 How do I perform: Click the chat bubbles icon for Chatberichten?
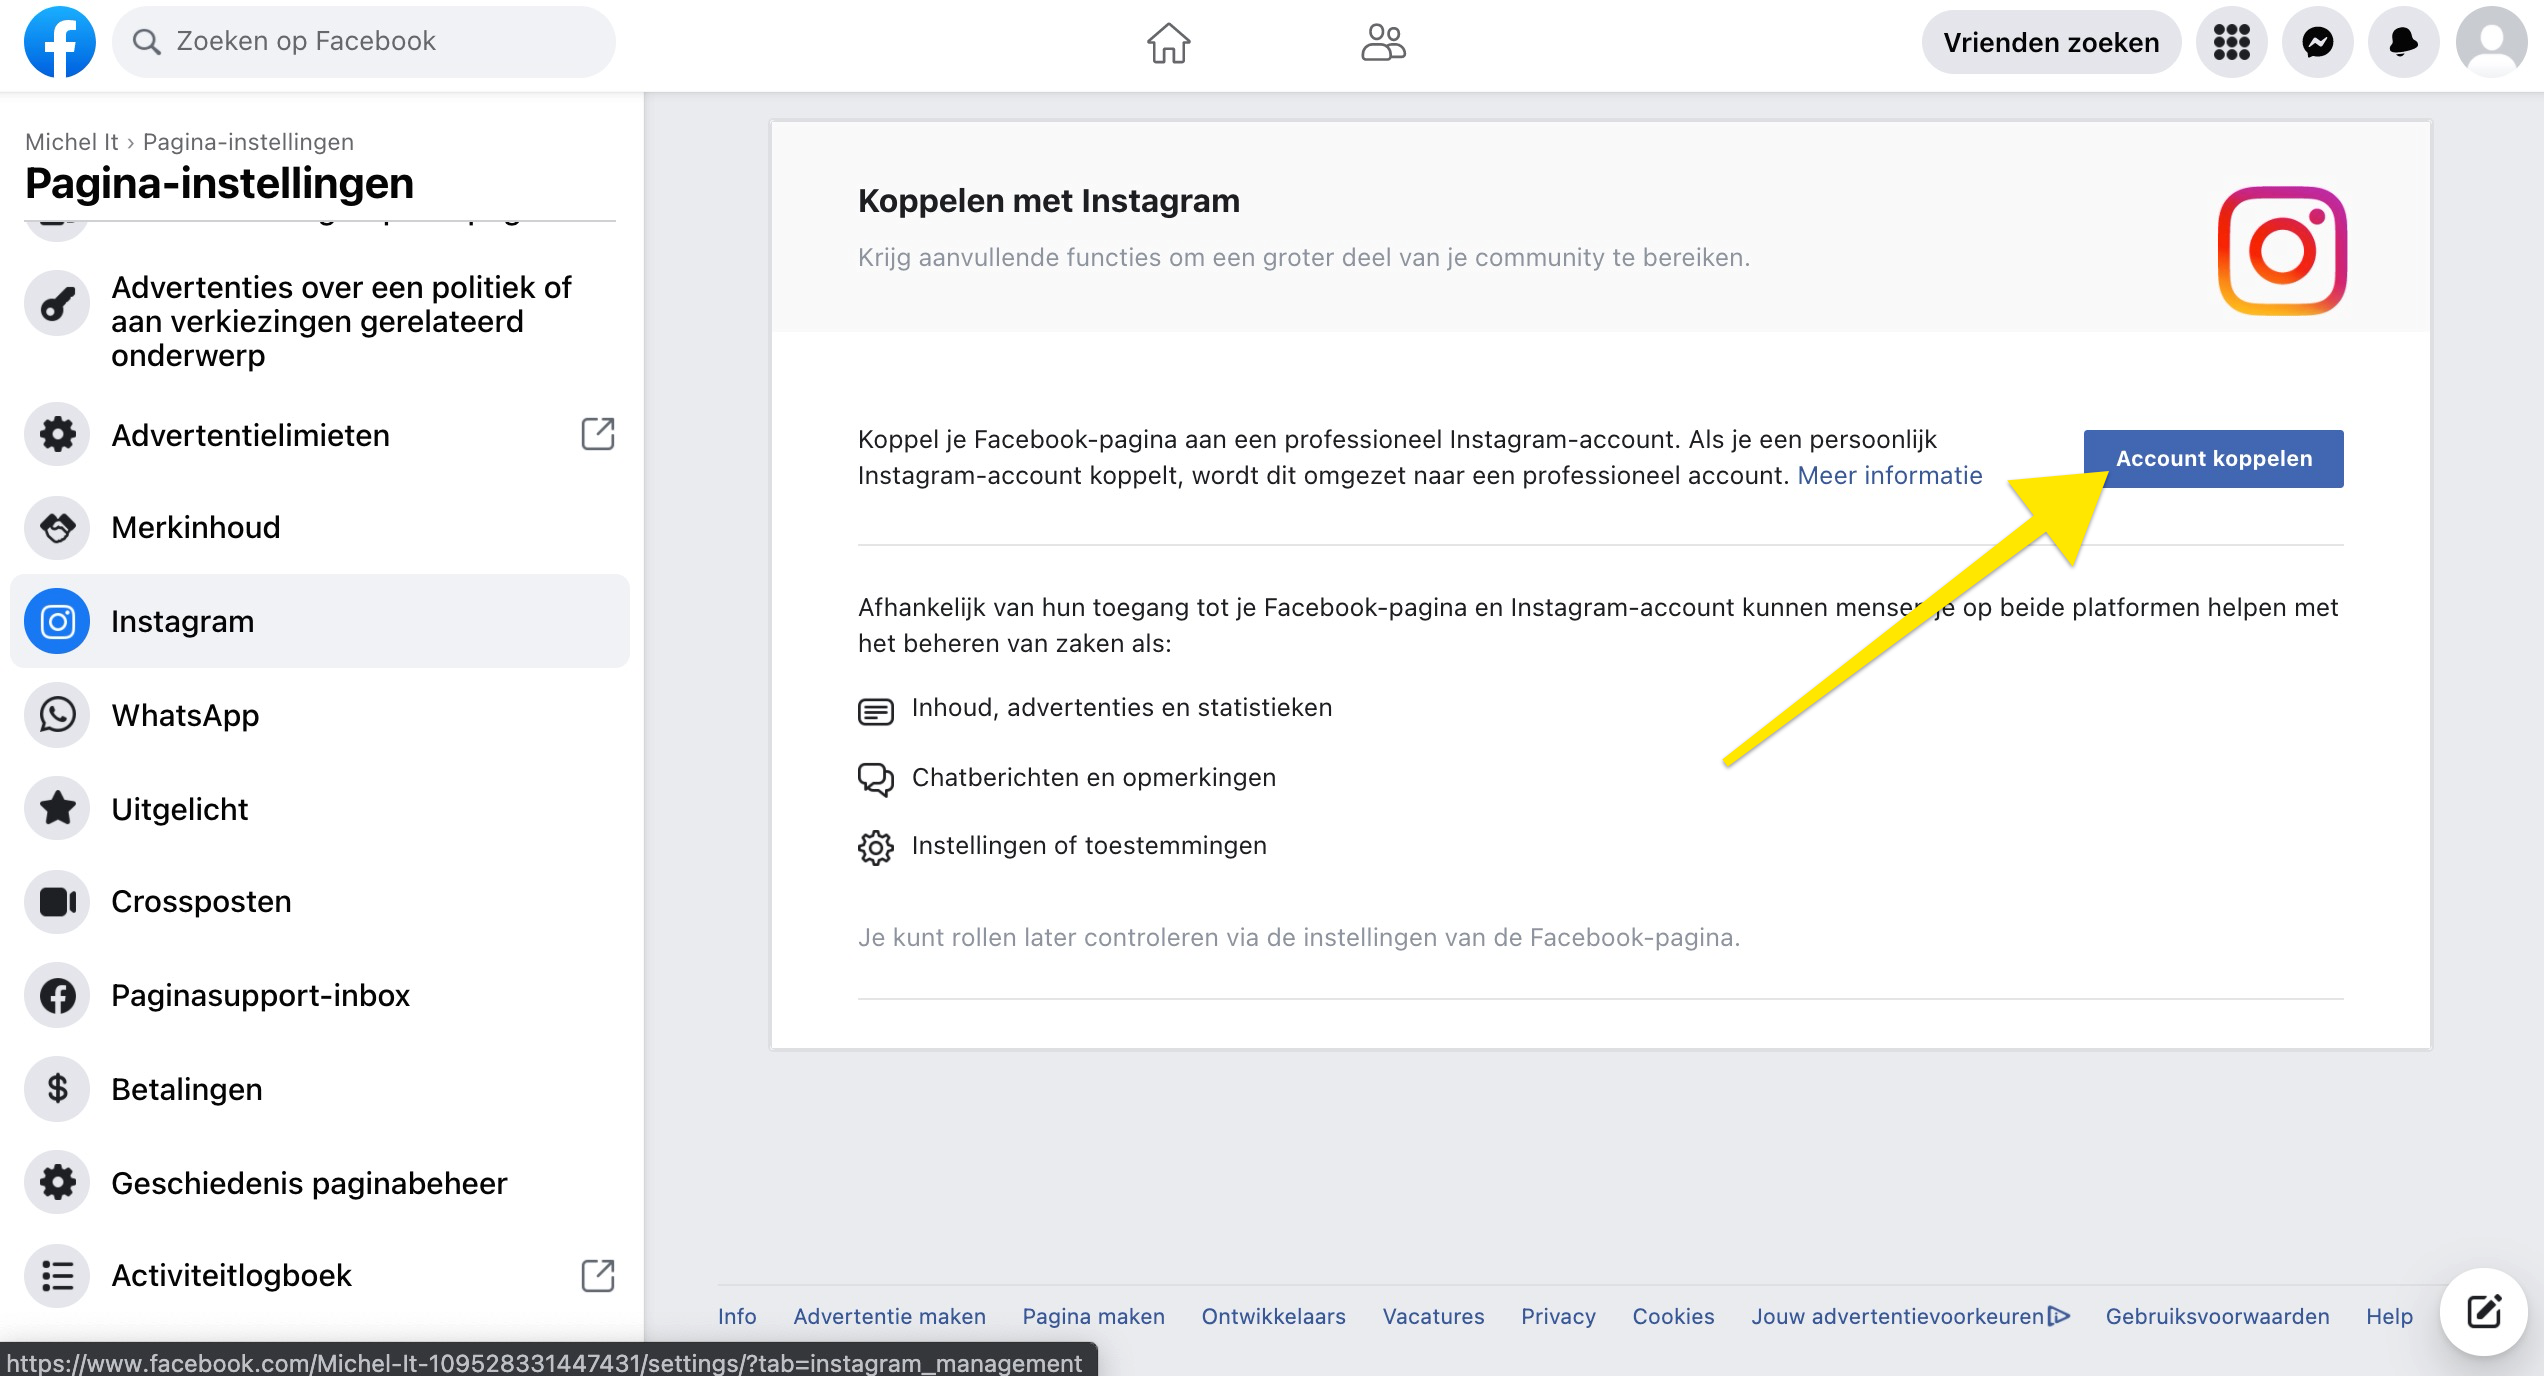click(x=876, y=779)
